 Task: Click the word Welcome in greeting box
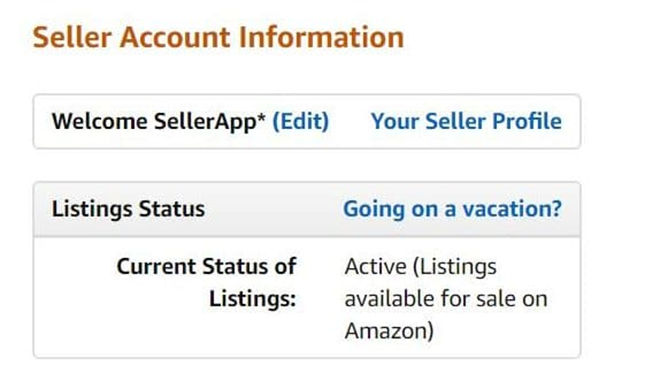(100, 121)
